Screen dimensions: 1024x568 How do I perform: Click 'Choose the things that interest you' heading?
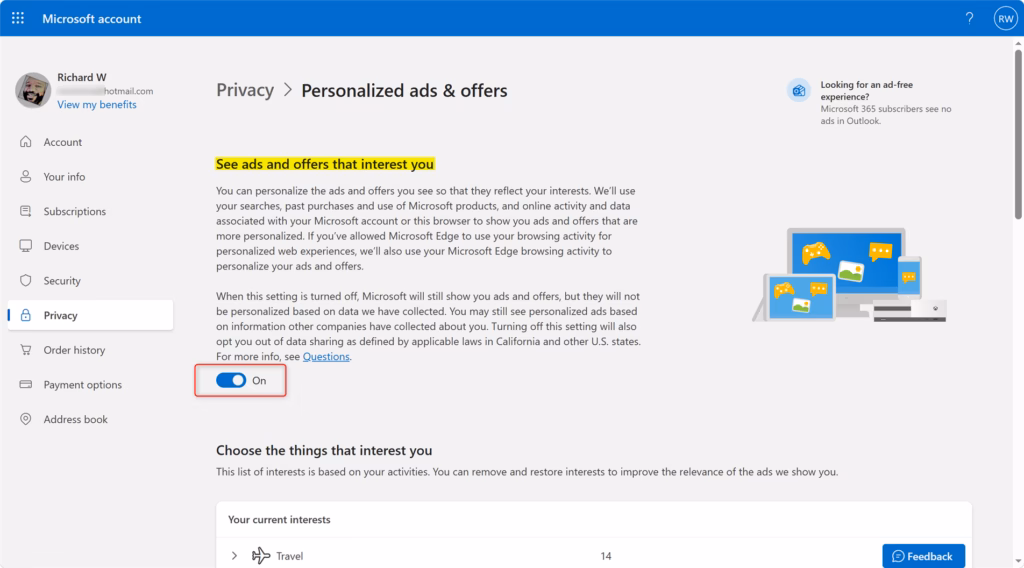coord(324,450)
